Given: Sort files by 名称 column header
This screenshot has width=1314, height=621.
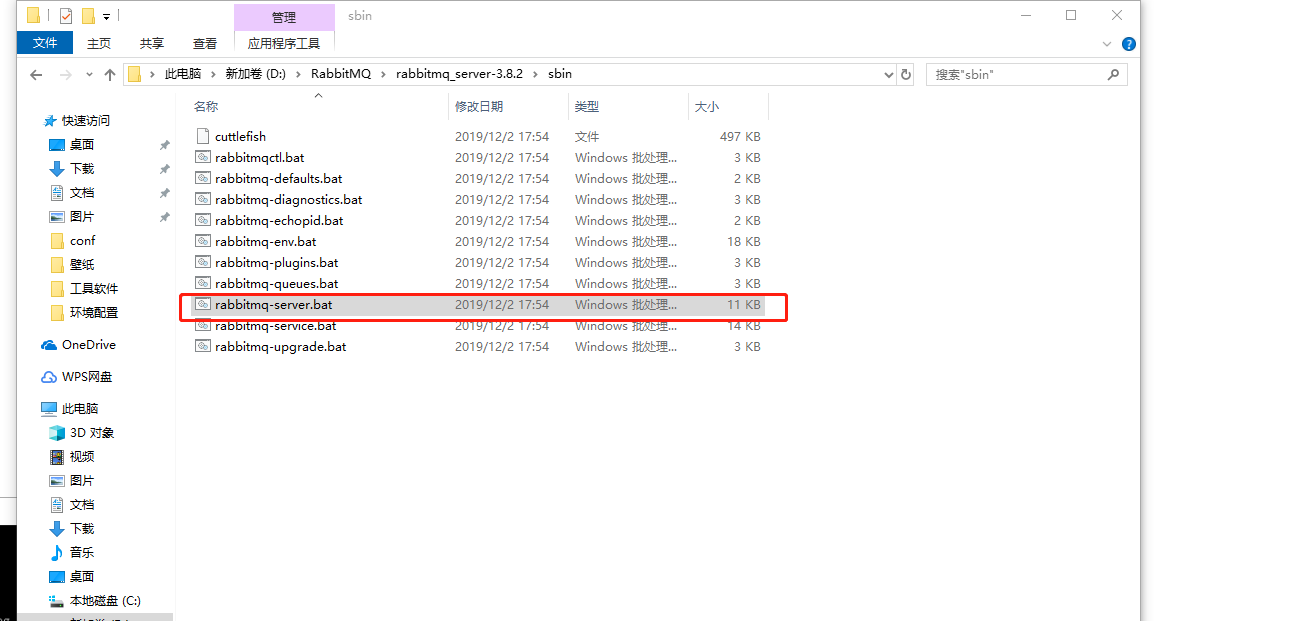Looking at the screenshot, I should coord(206,106).
